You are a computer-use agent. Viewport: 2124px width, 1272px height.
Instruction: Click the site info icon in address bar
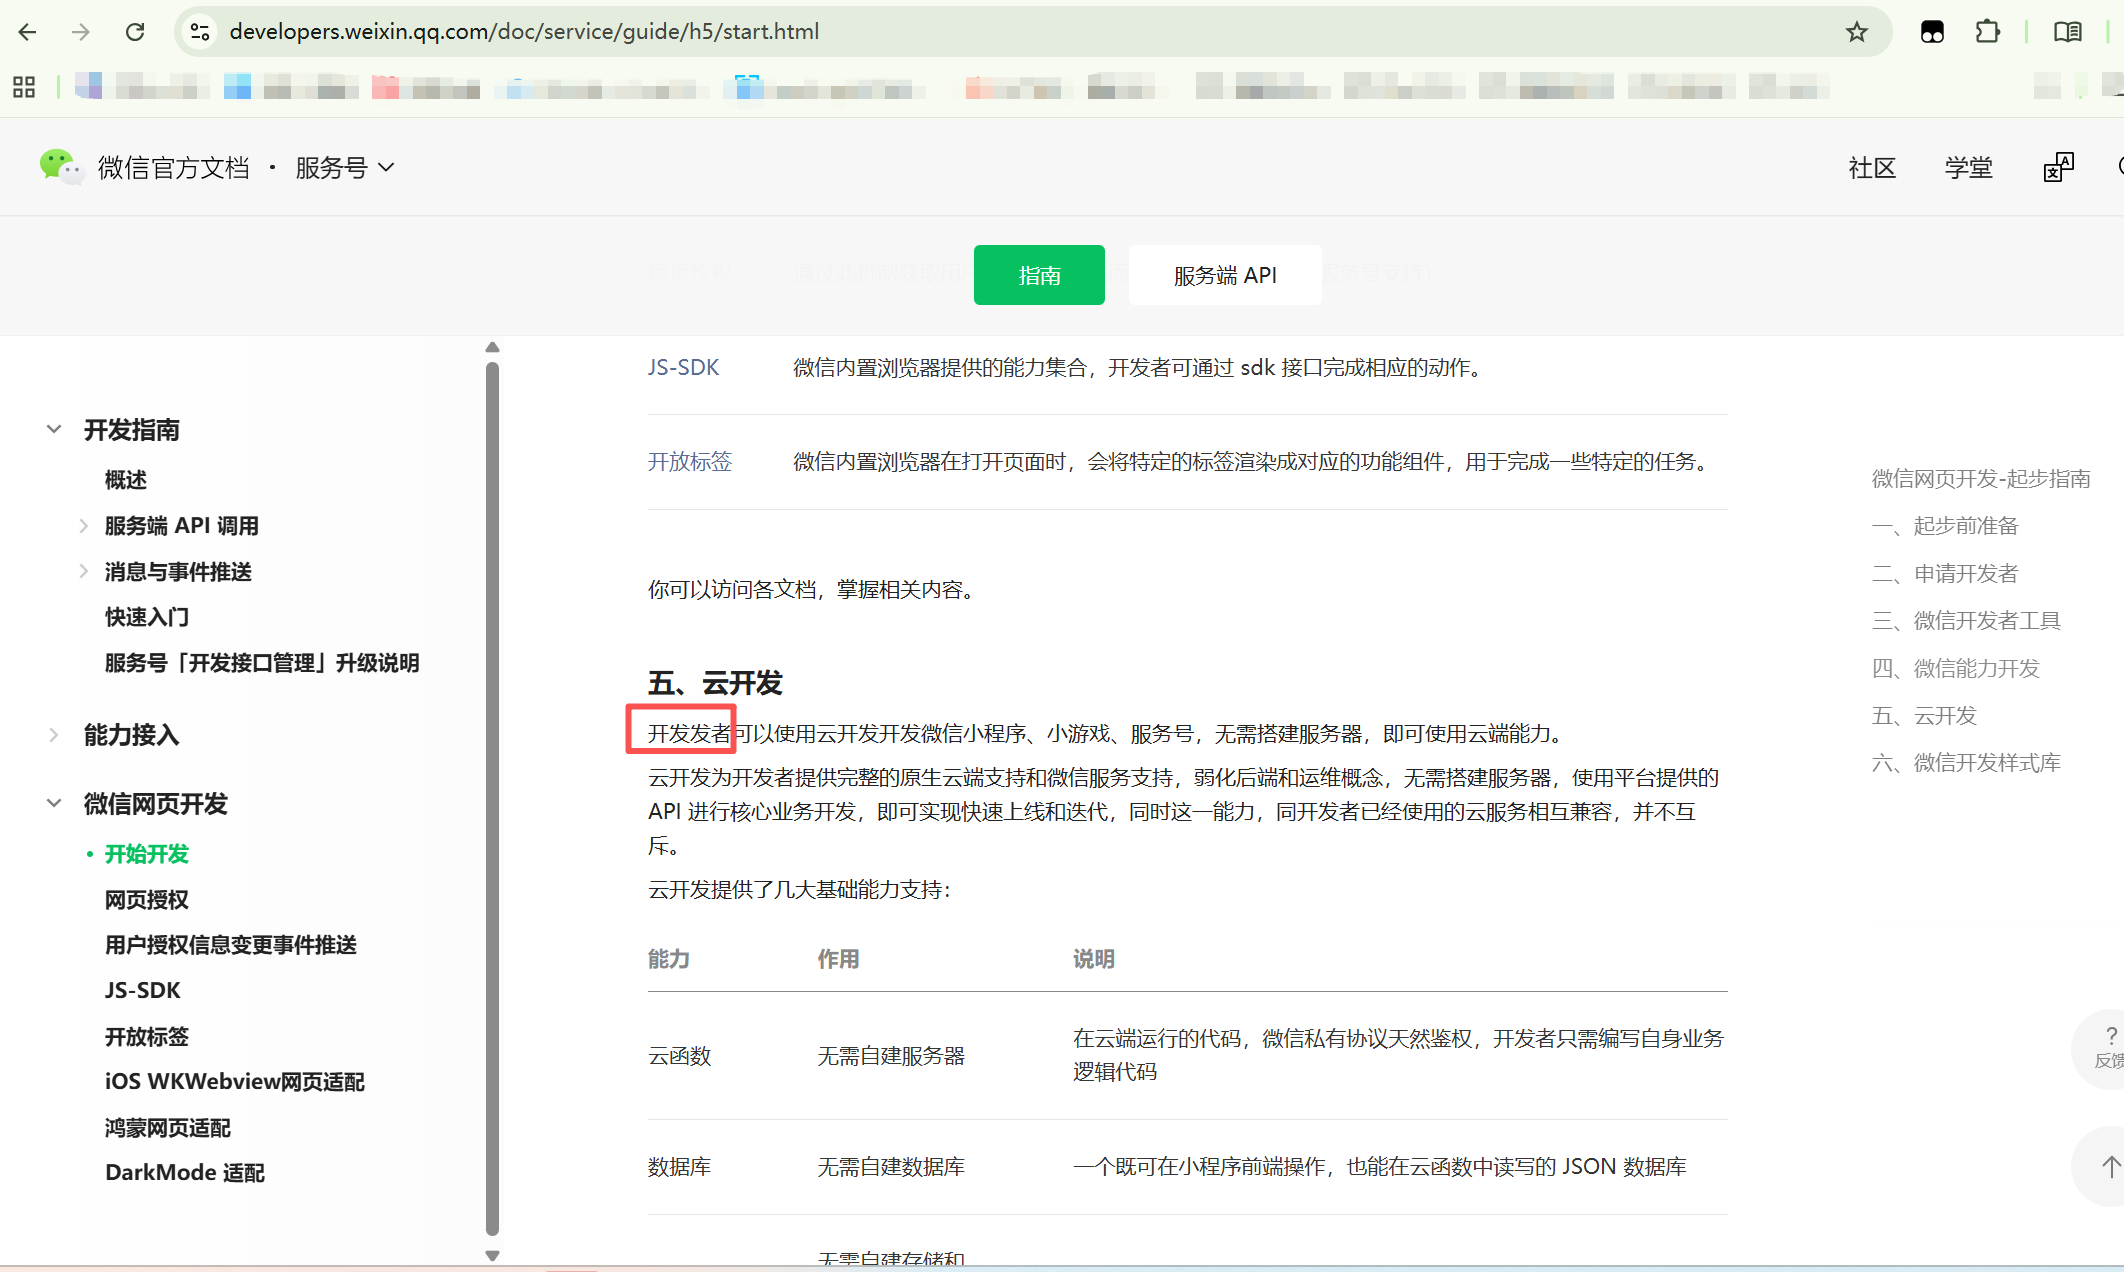click(201, 32)
